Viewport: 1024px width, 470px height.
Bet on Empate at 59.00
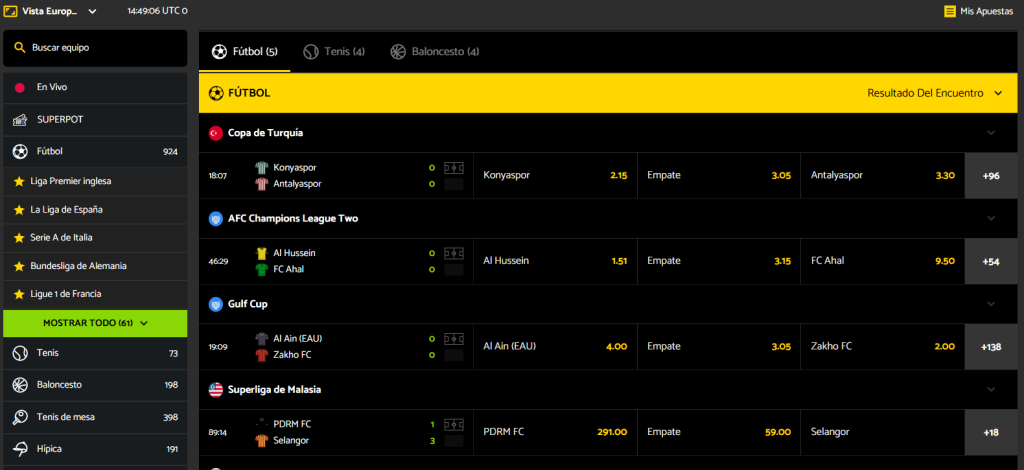coord(719,432)
